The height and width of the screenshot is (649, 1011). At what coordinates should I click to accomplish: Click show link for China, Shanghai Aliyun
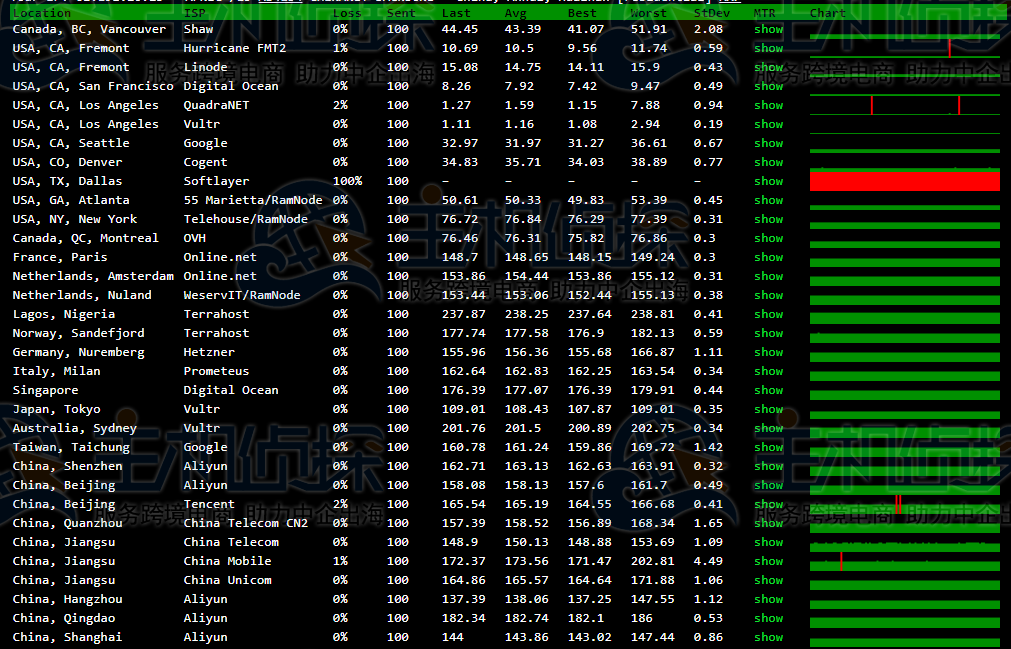(x=768, y=638)
